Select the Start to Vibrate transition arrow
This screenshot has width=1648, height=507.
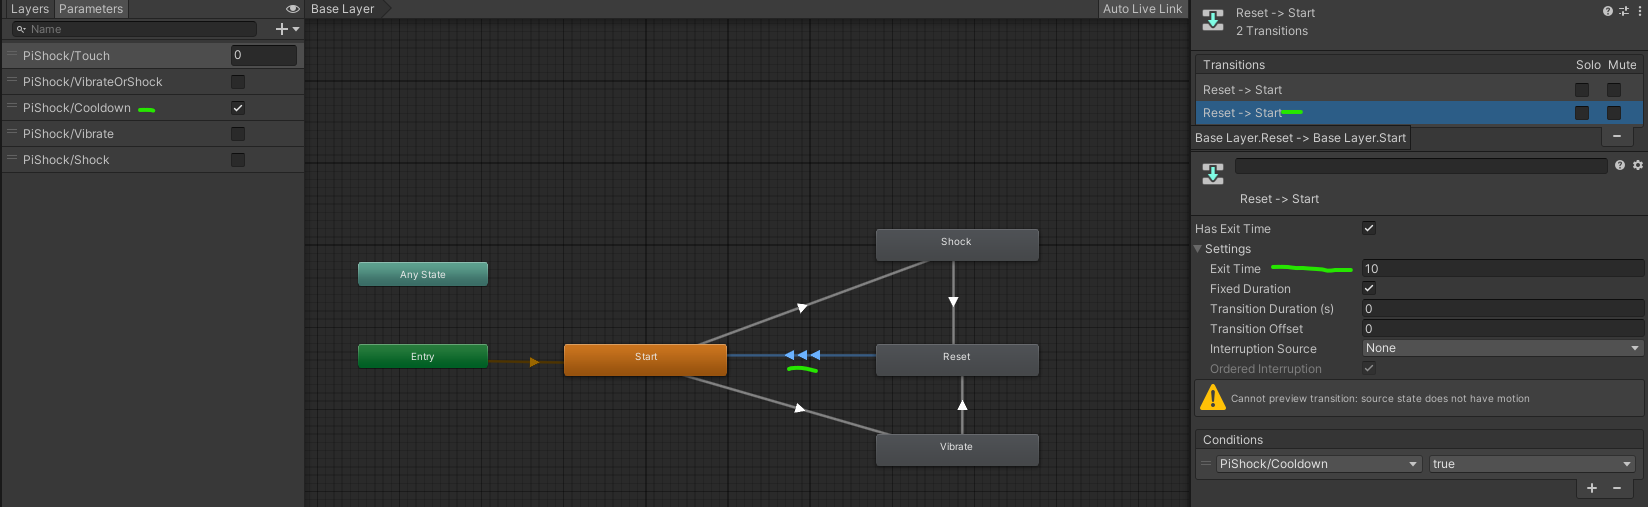pyautogui.click(x=800, y=408)
